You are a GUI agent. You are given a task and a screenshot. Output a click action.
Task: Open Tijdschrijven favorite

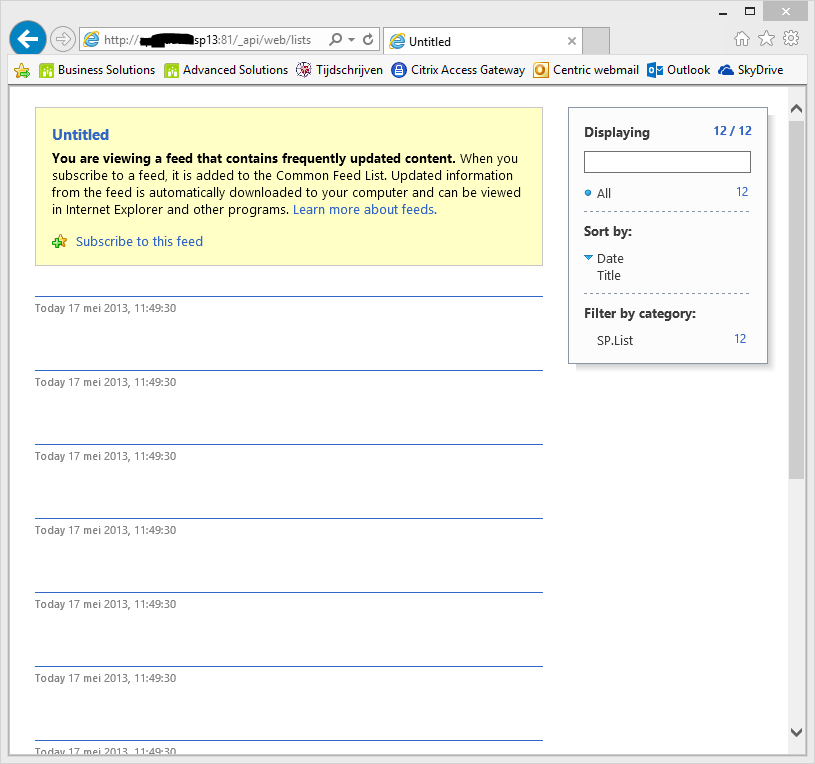tap(339, 70)
